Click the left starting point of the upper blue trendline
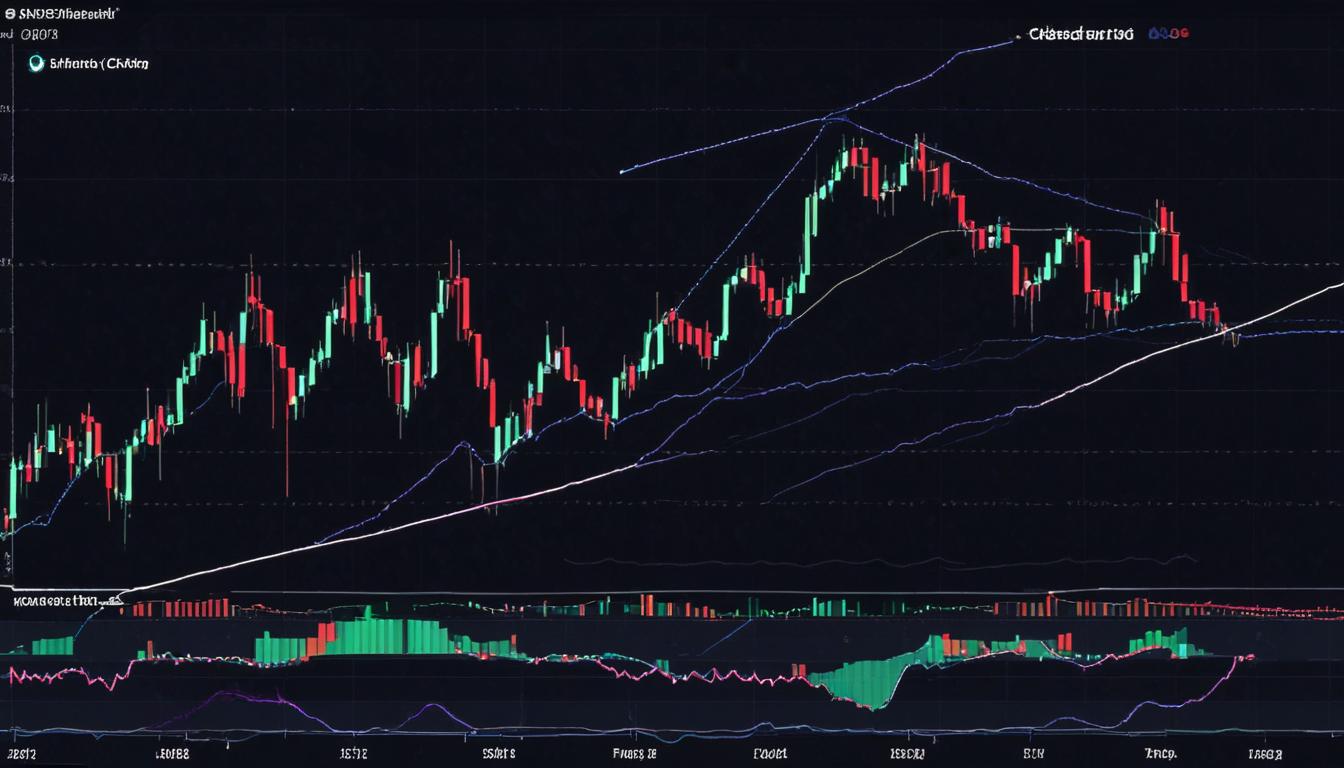The image size is (1344, 768). pyautogui.click(x=622, y=171)
